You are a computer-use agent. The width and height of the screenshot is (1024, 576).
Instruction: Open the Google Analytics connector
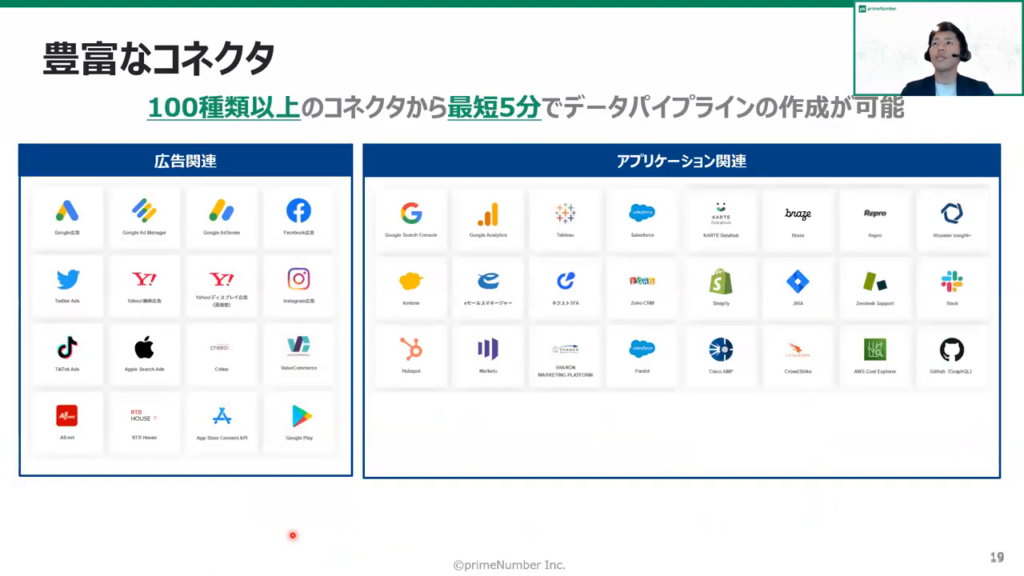click(x=488, y=213)
